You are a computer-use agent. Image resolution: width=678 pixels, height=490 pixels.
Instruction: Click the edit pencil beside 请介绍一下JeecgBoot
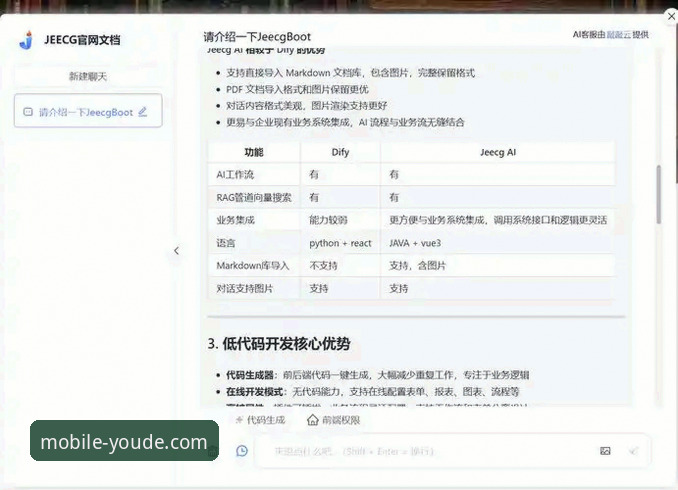point(143,112)
